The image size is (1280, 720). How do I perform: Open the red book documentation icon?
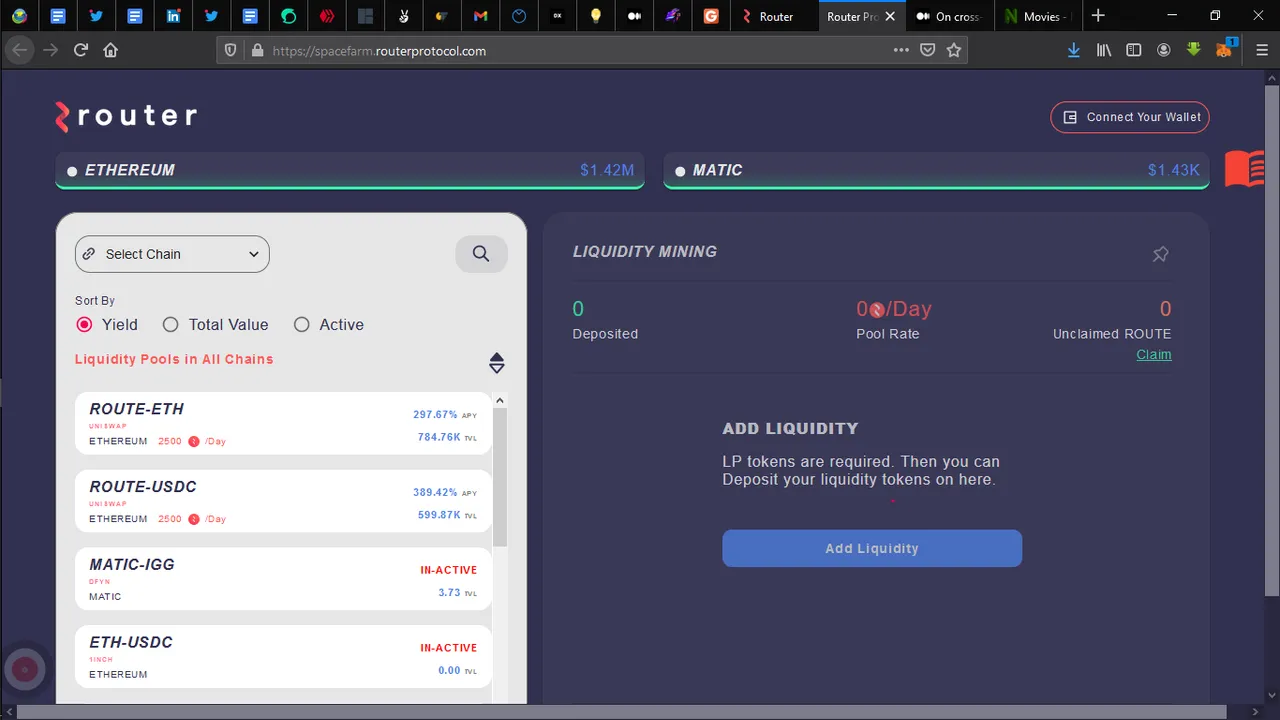pyautogui.click(x=1244, y=169)
